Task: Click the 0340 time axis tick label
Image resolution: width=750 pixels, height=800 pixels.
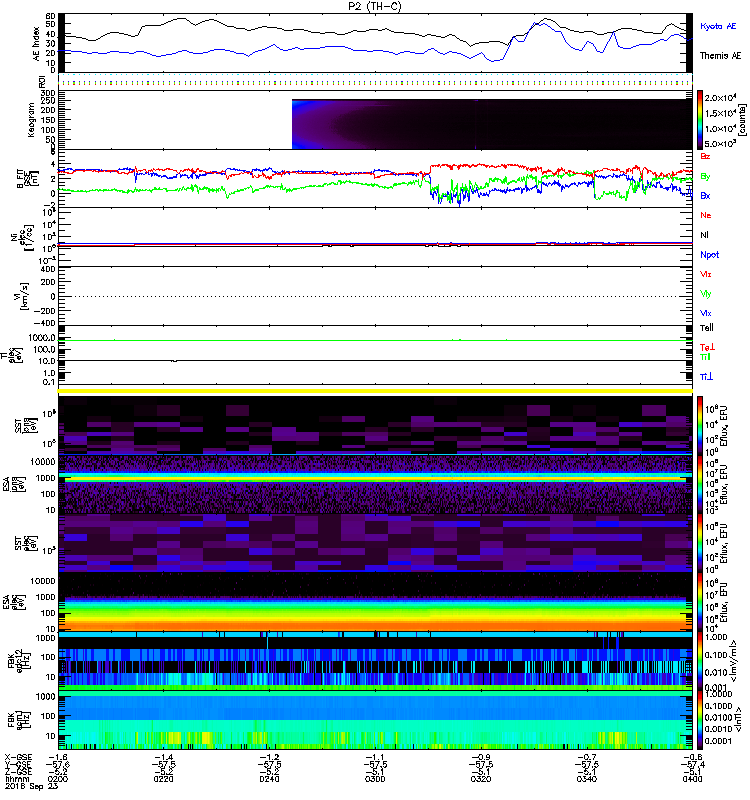Action: click(x=587, y=779)
